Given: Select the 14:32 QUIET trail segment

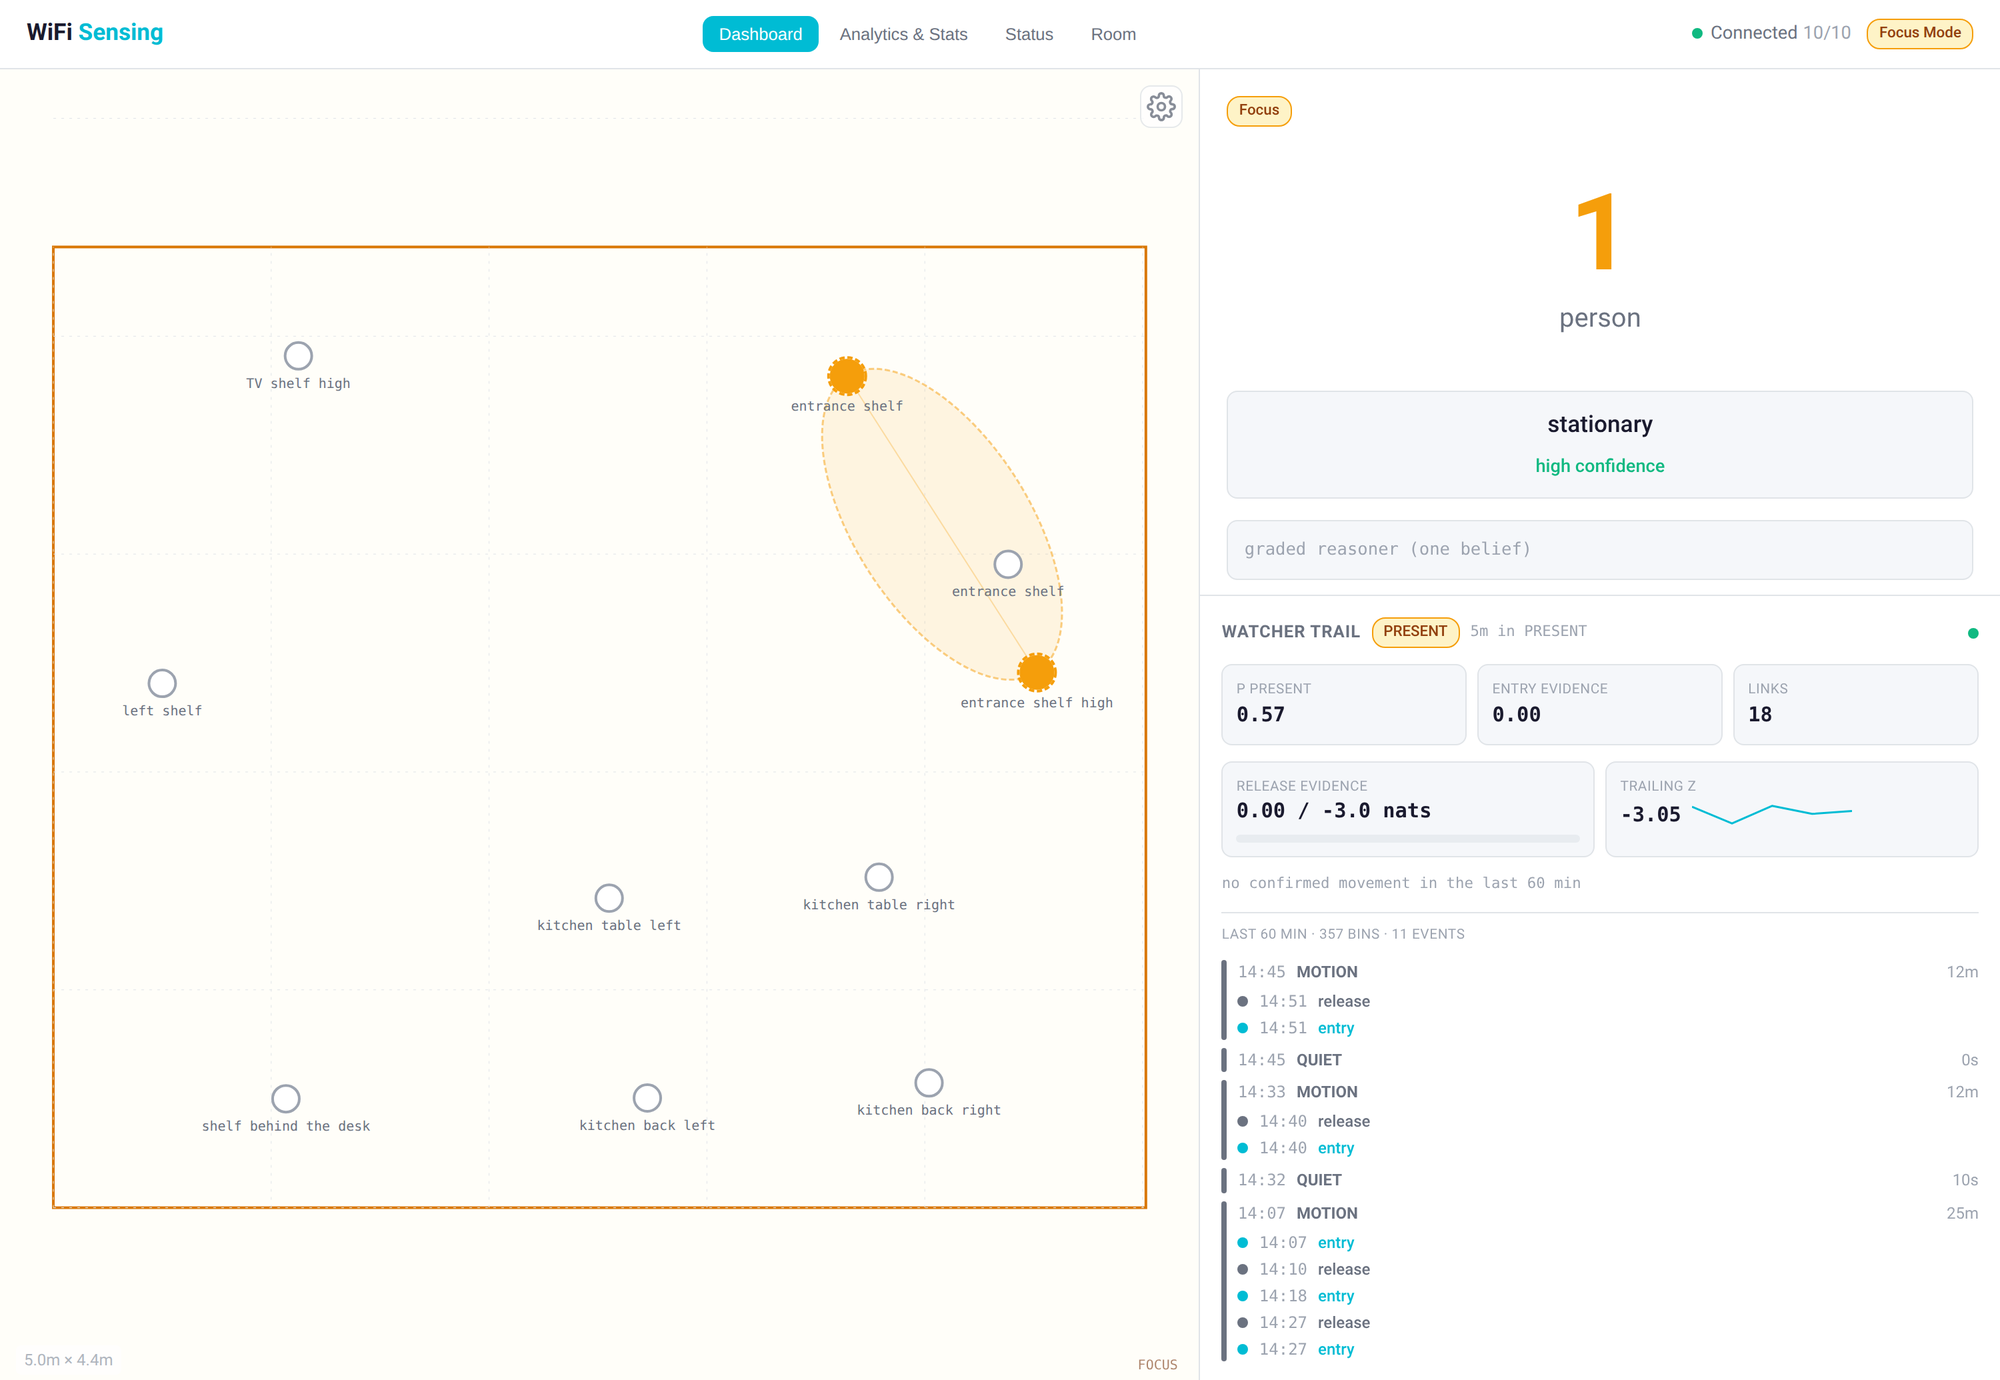Looking at the screenshot, I should [1599, 1180].
